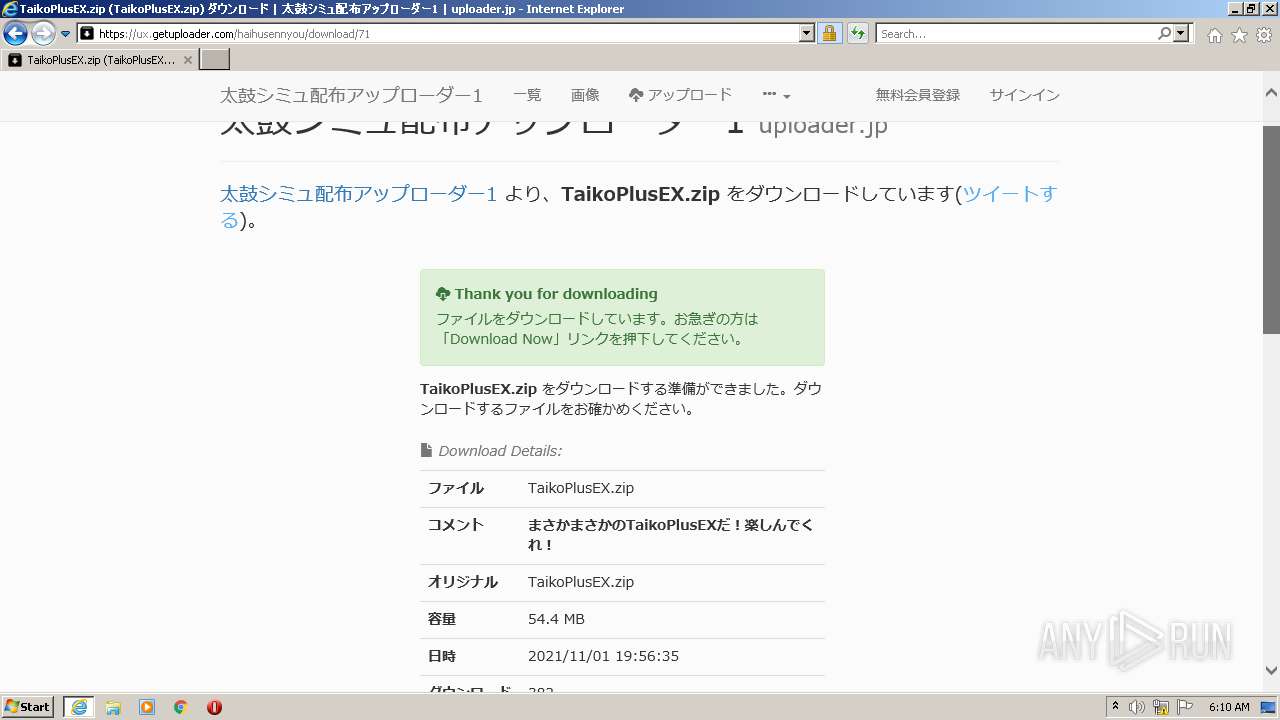1280x720 pixels.
Task: Click the browser Back arrow button
Action: [15, 33]
